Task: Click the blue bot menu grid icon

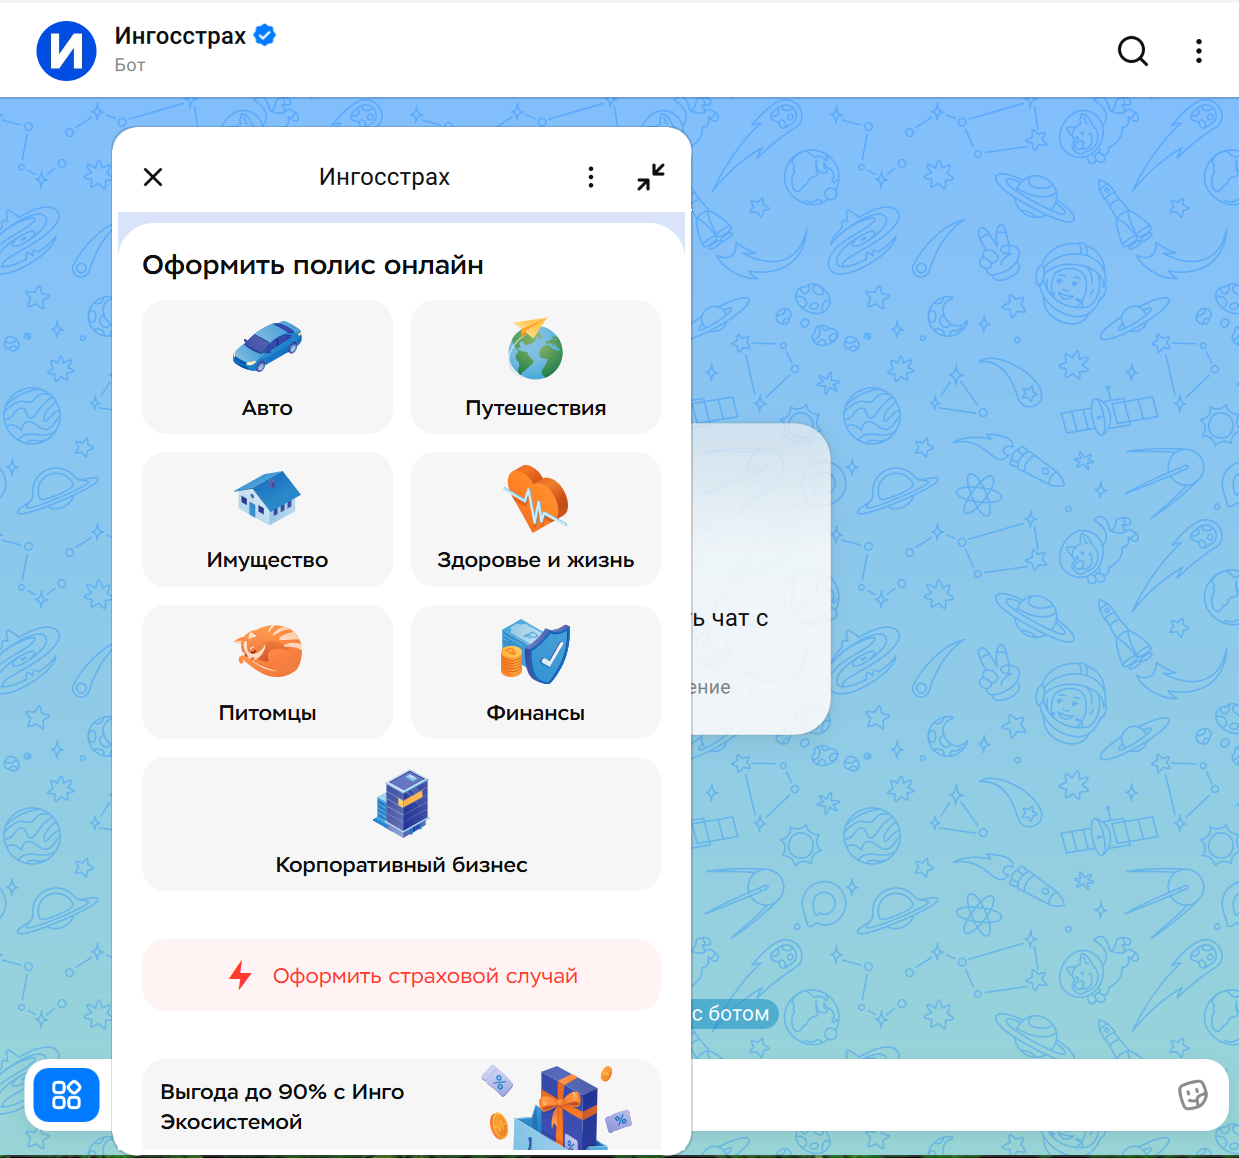Action: pos(66,1095)
